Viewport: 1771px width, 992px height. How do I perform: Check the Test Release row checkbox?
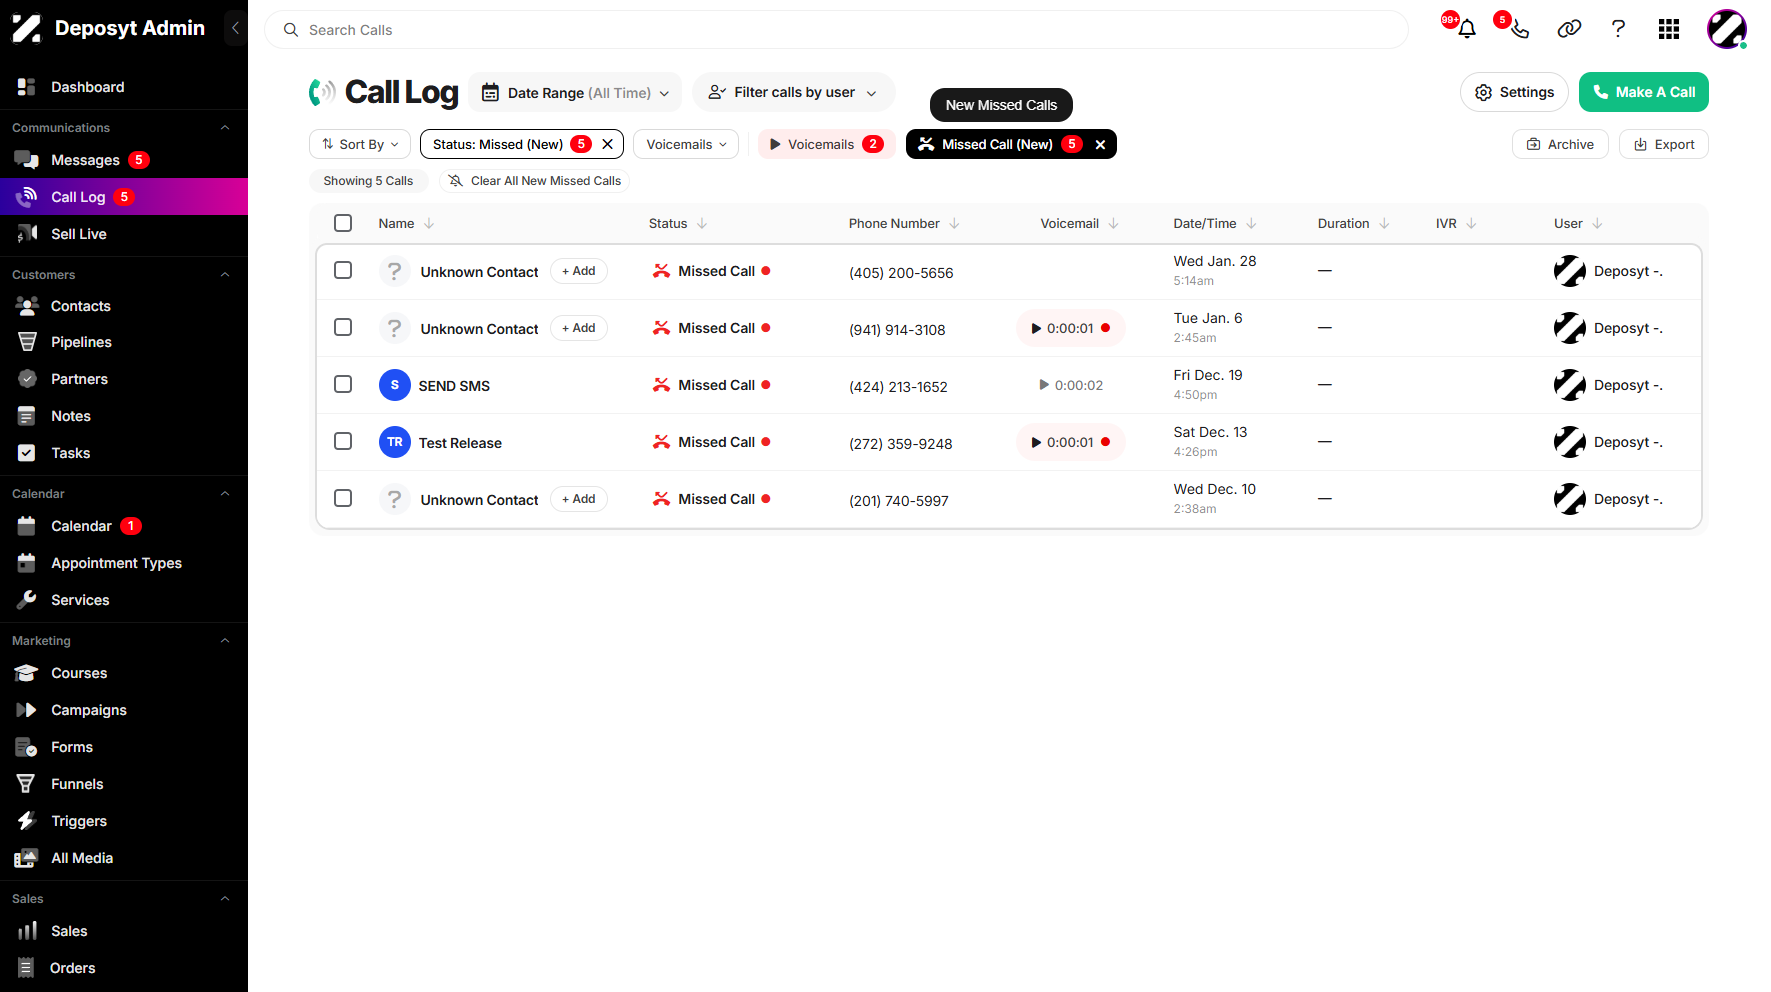pyautogui.click(x=343, y=441)
